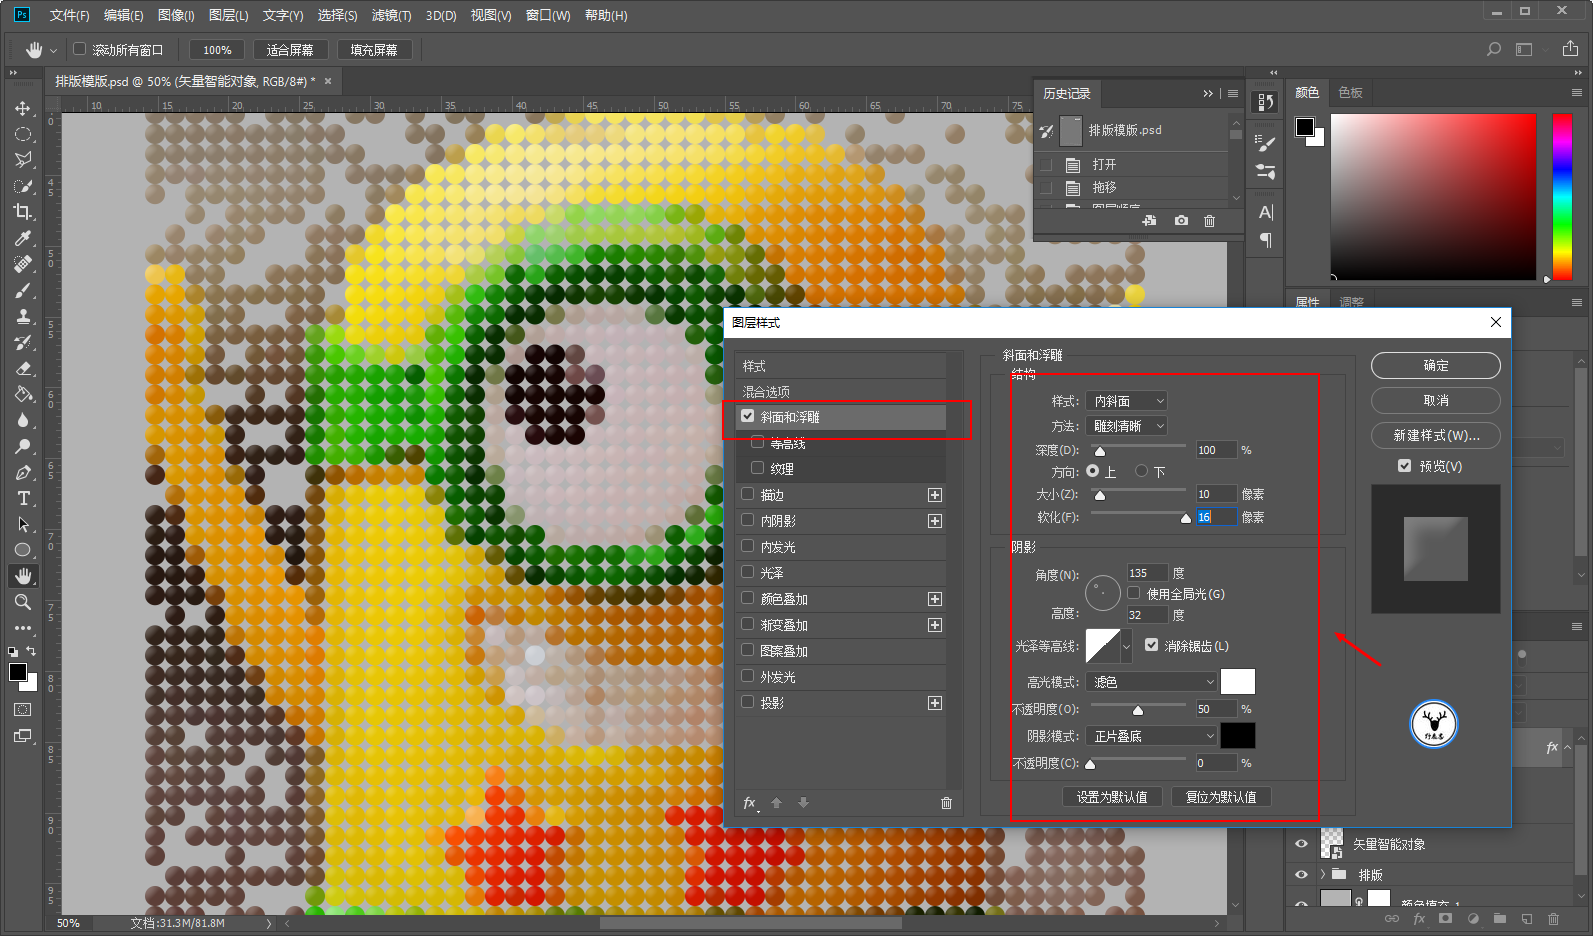
Task: Expand the 排版 layer group
Action: [x=1322, y=874]
